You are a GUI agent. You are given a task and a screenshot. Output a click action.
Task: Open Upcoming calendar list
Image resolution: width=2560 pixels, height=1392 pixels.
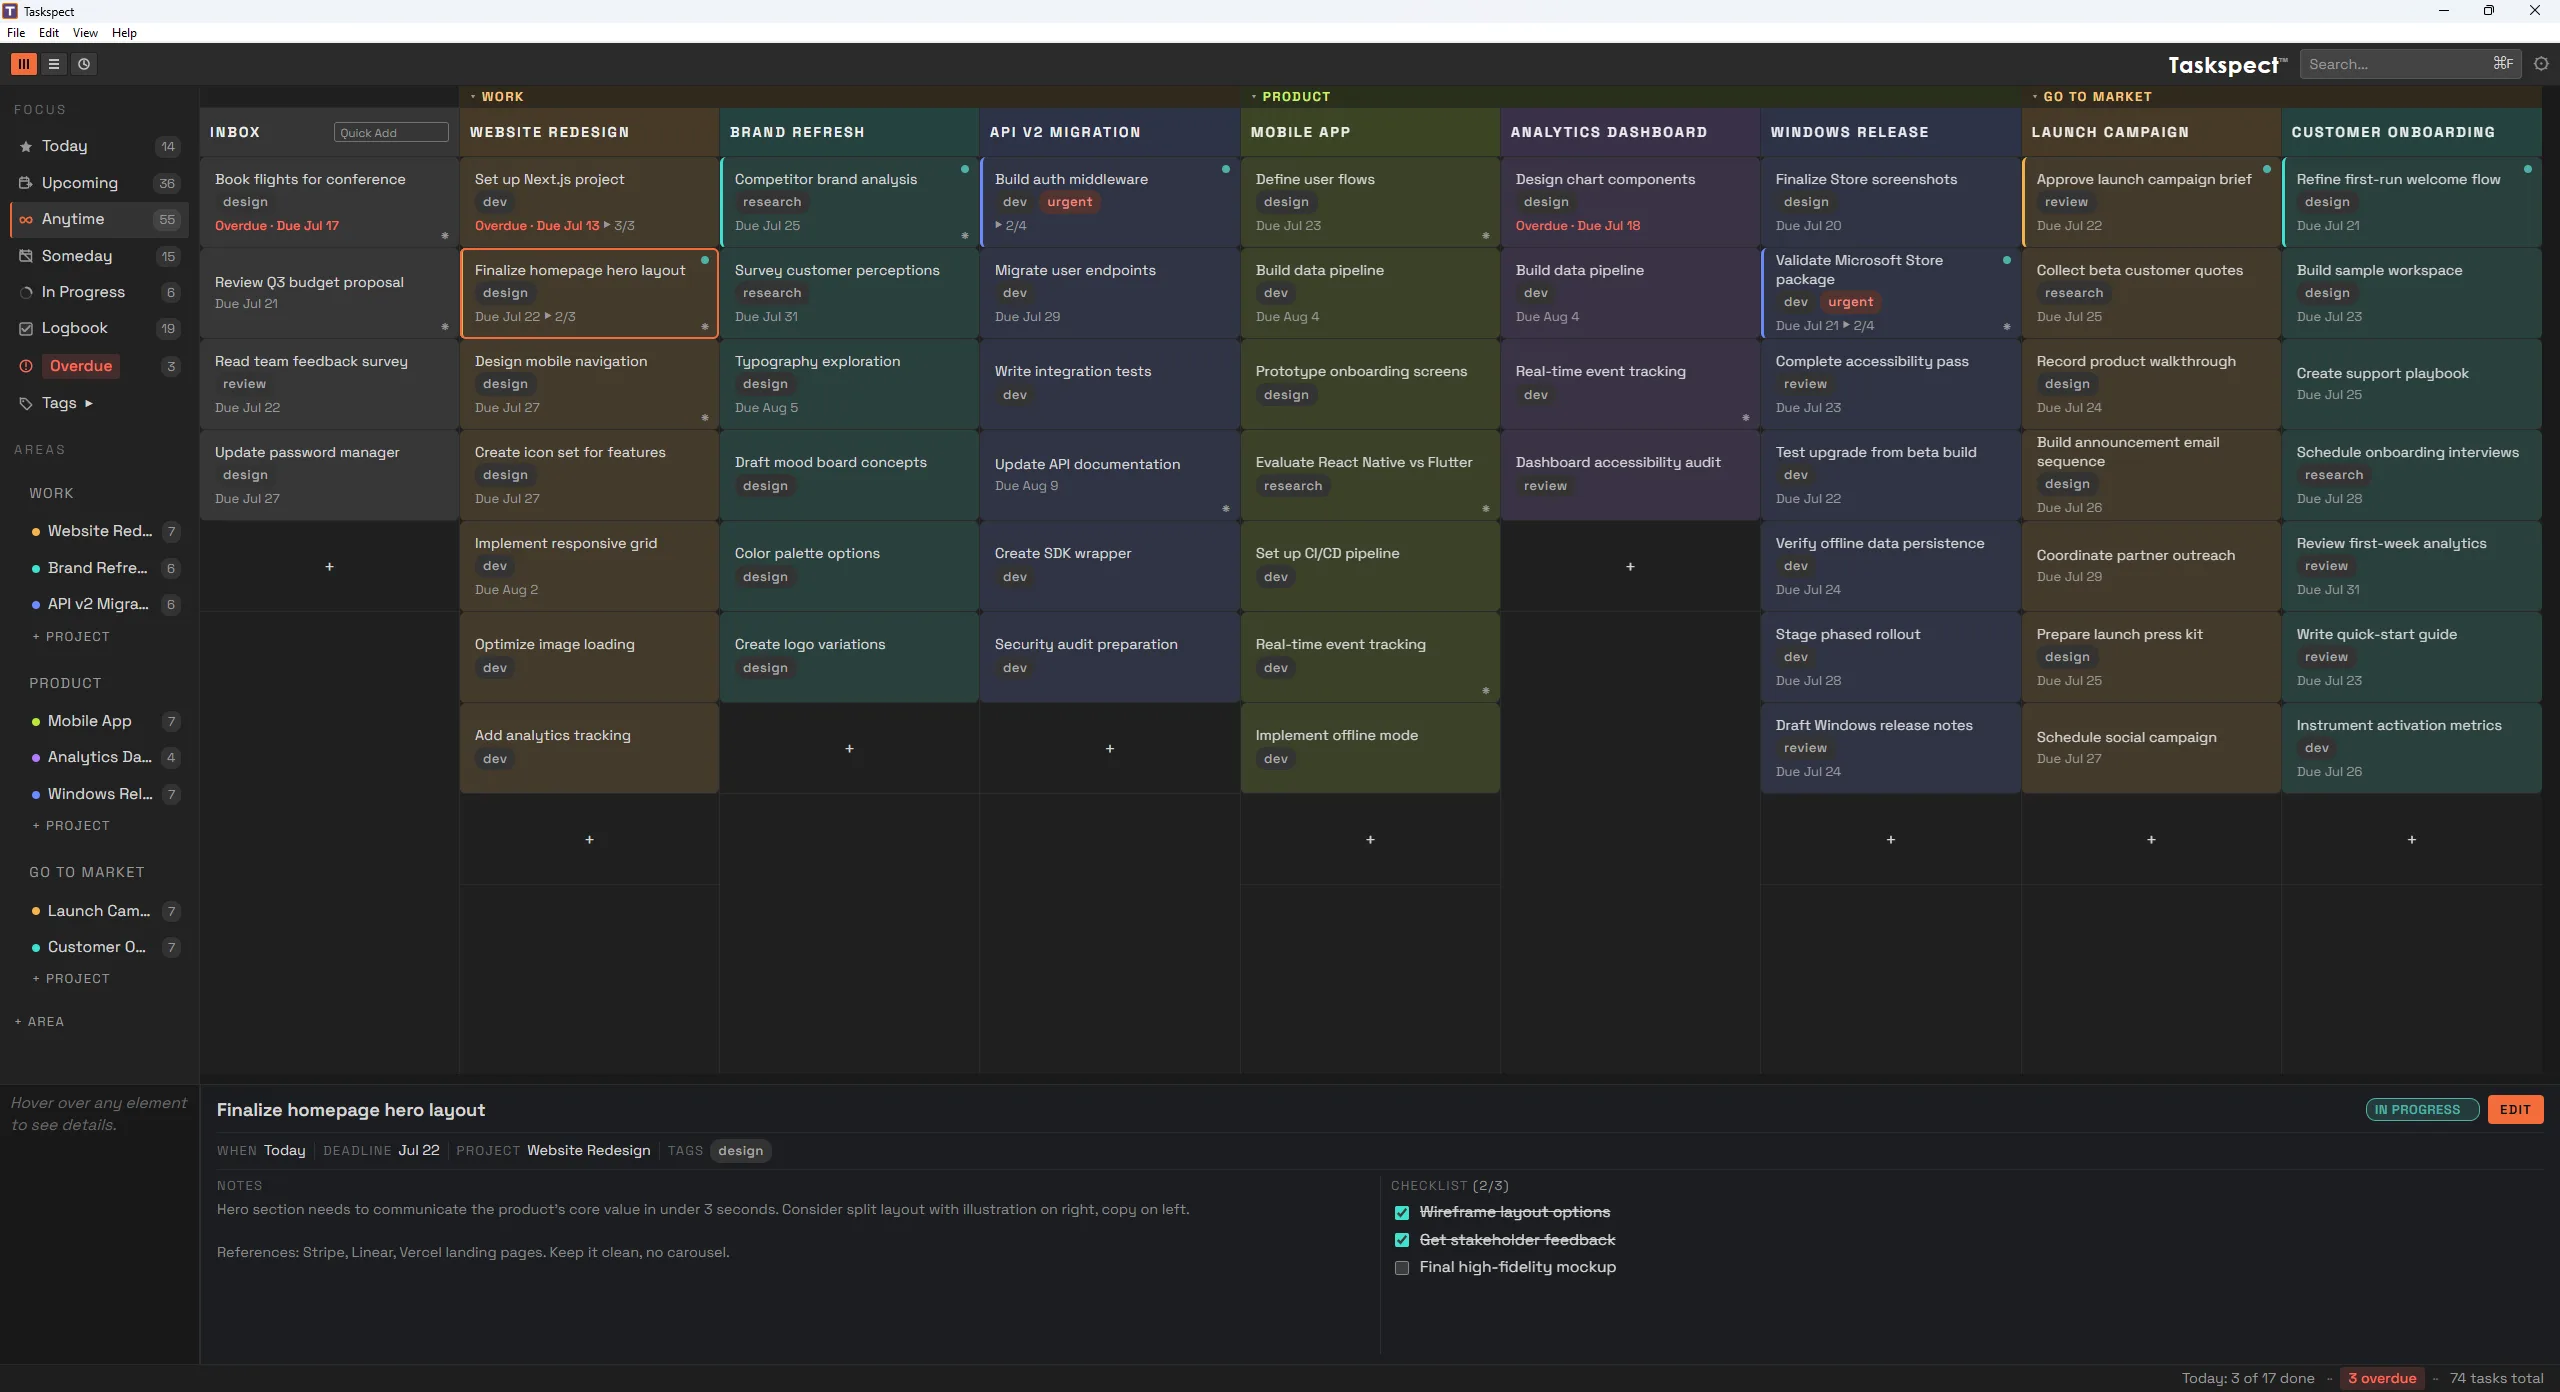(x=99, y=183)
